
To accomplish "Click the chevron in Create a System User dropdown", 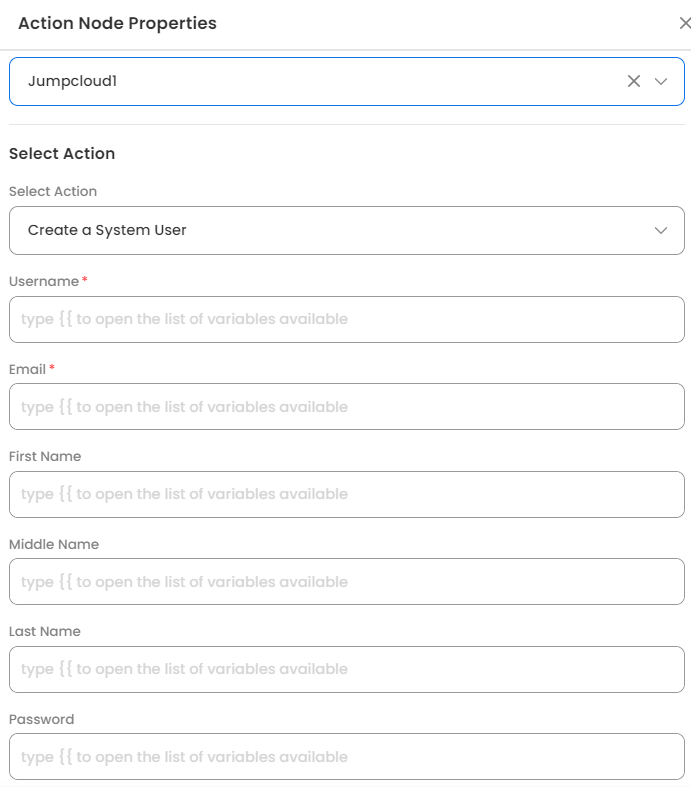I will tap(661, 230).
